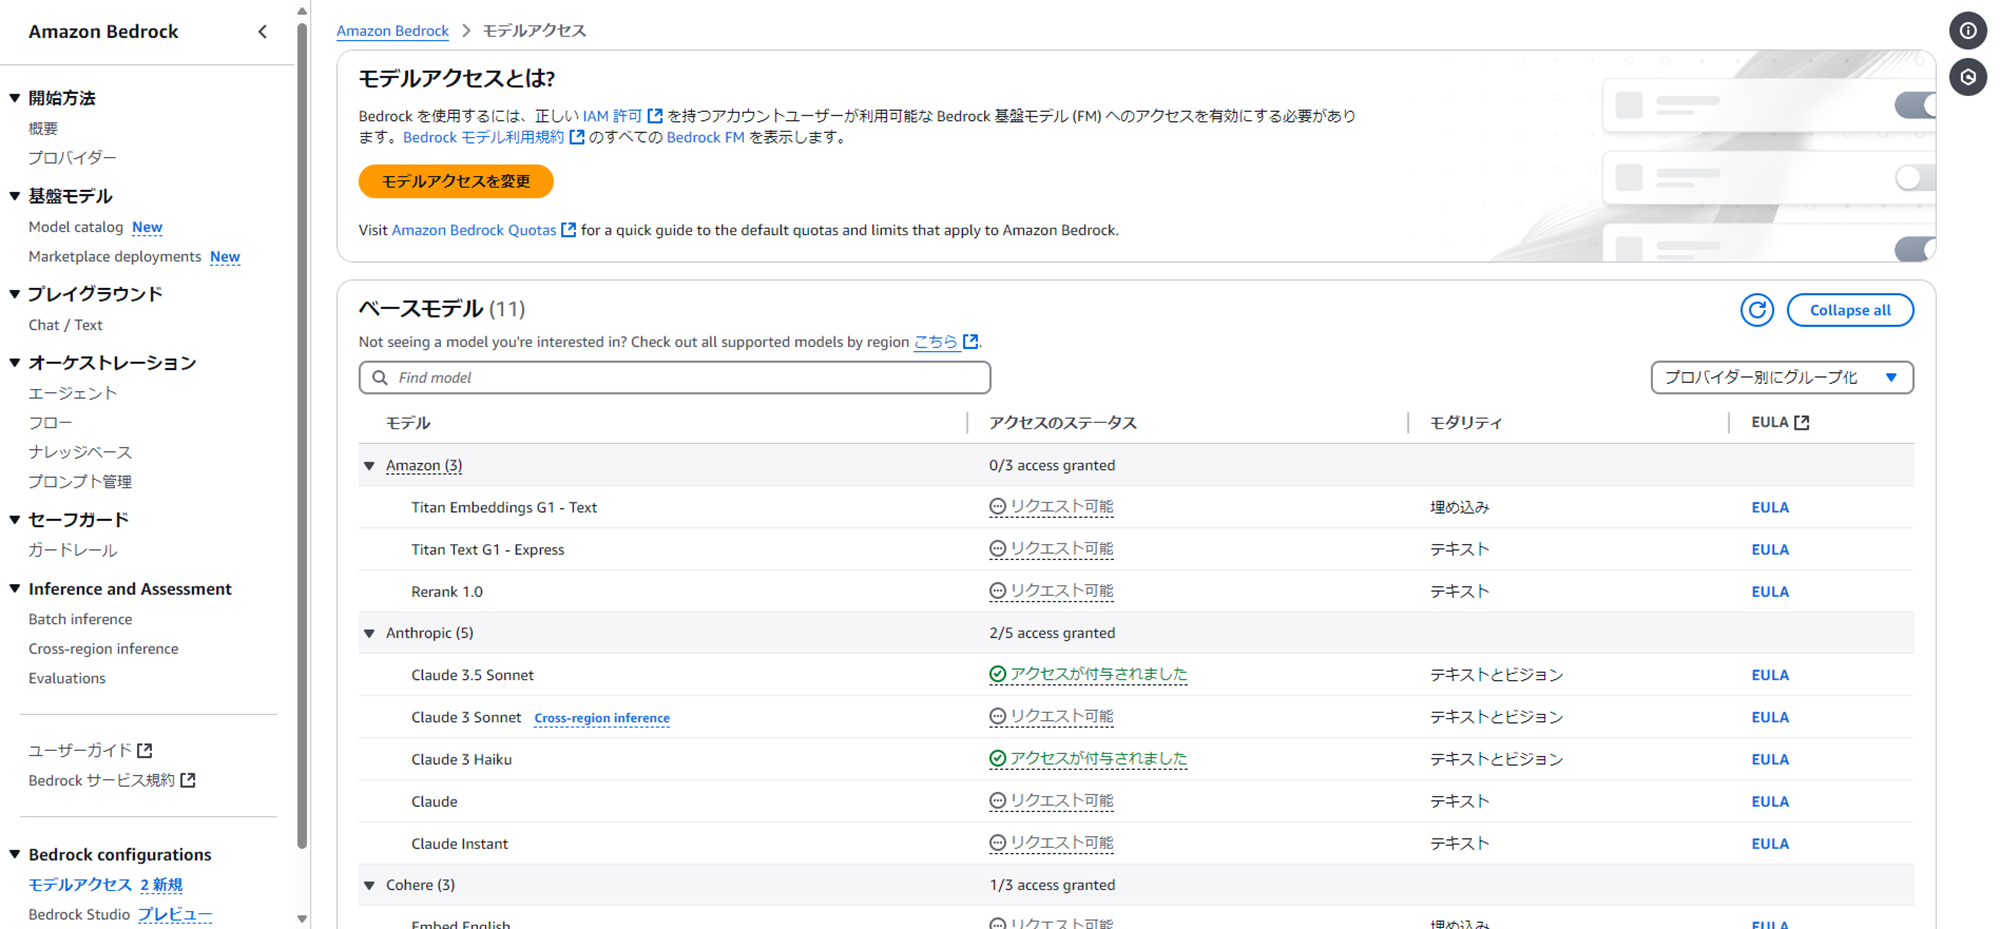2000x929 pixels.
Task: Click scroll-down arrow of the sidebar scrollbar
Action: tap(302, 918)
